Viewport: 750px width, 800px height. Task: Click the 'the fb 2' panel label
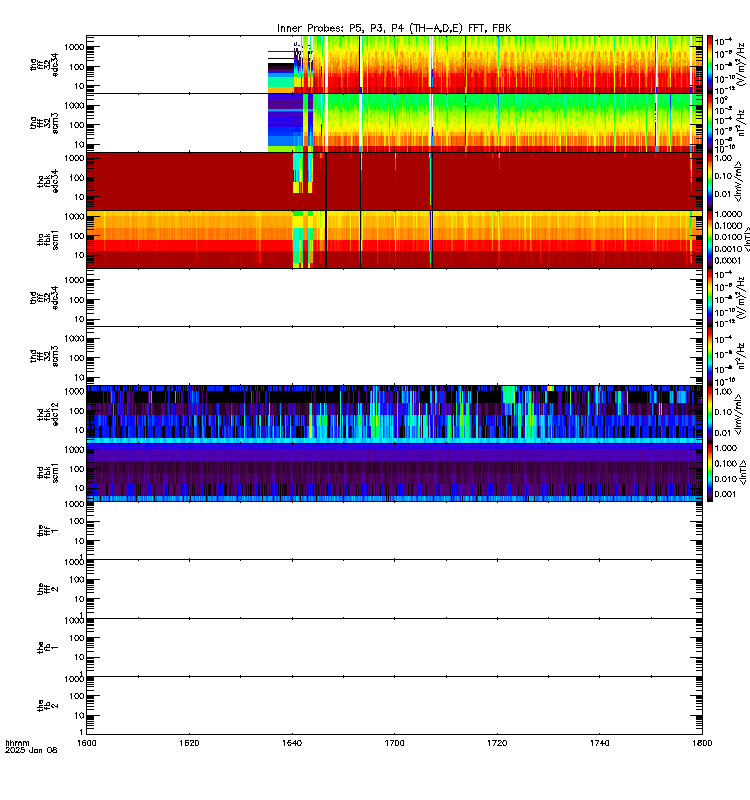[x=48, y=706]
